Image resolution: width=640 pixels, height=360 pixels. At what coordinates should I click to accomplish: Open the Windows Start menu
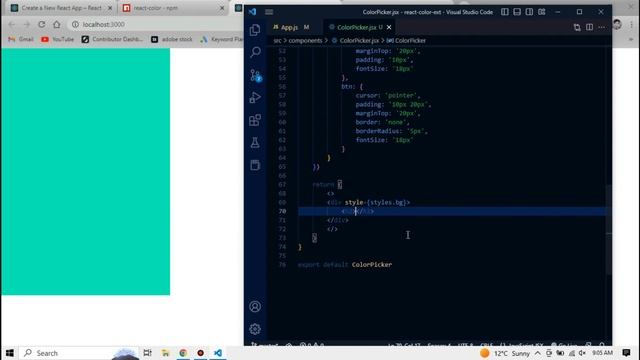point(9,353)
